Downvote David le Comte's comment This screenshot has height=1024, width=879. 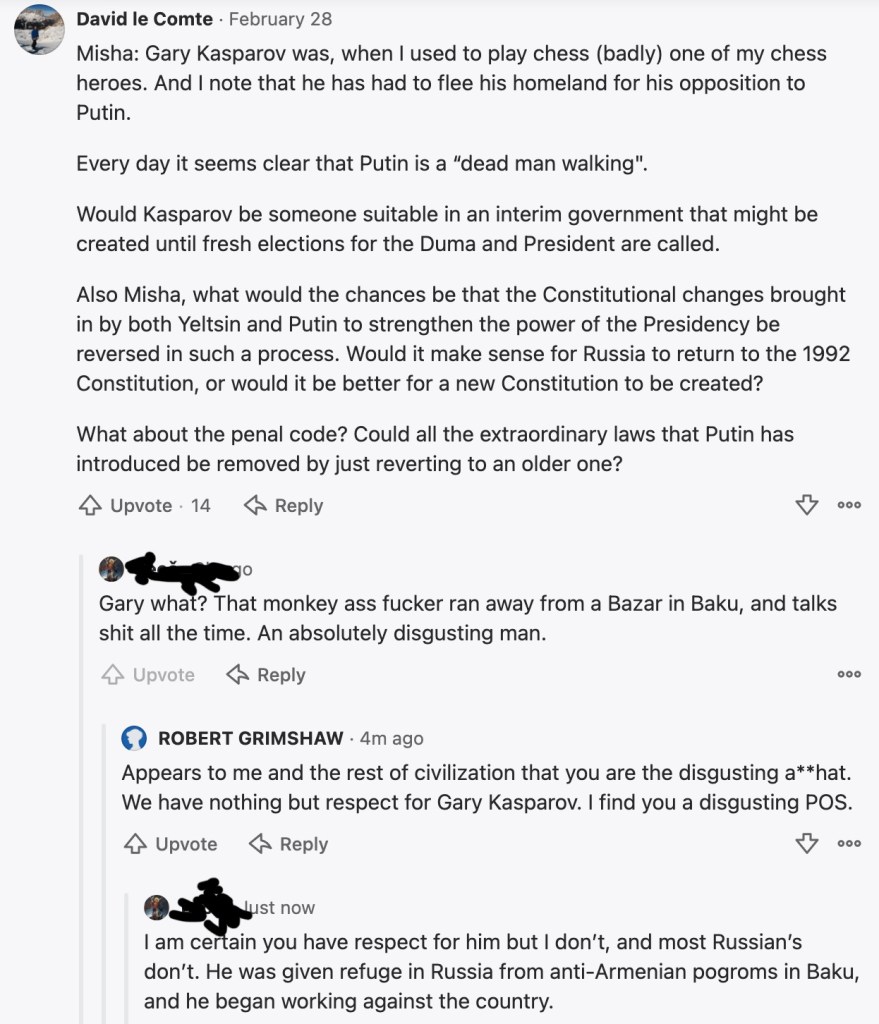[x=807, y=506]
